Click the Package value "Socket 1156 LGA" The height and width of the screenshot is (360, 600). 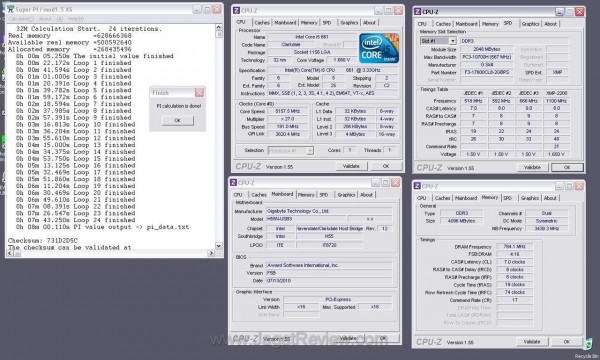coord(312,52)
